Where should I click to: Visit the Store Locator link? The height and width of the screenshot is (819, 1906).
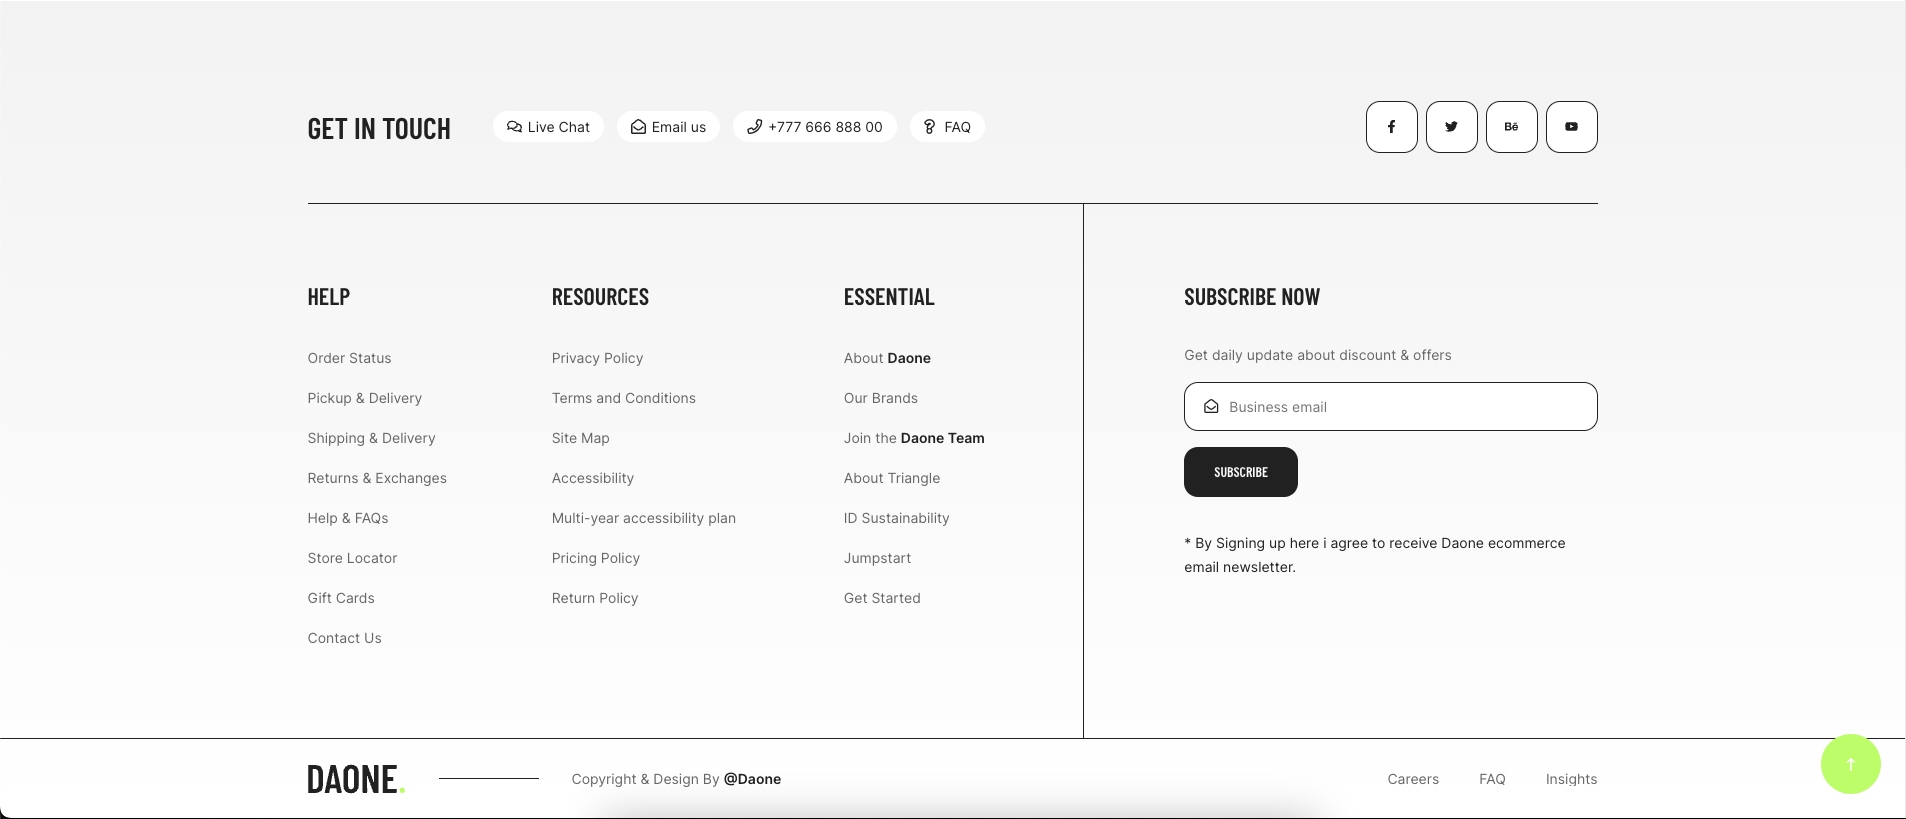(x=352, y=558)
